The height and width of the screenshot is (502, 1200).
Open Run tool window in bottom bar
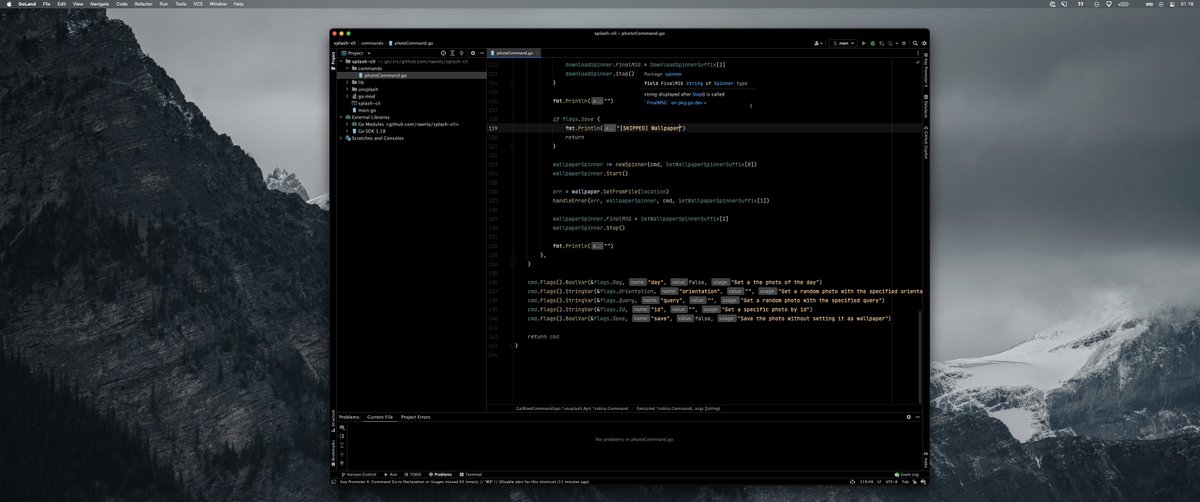click(x=391, y=474)
